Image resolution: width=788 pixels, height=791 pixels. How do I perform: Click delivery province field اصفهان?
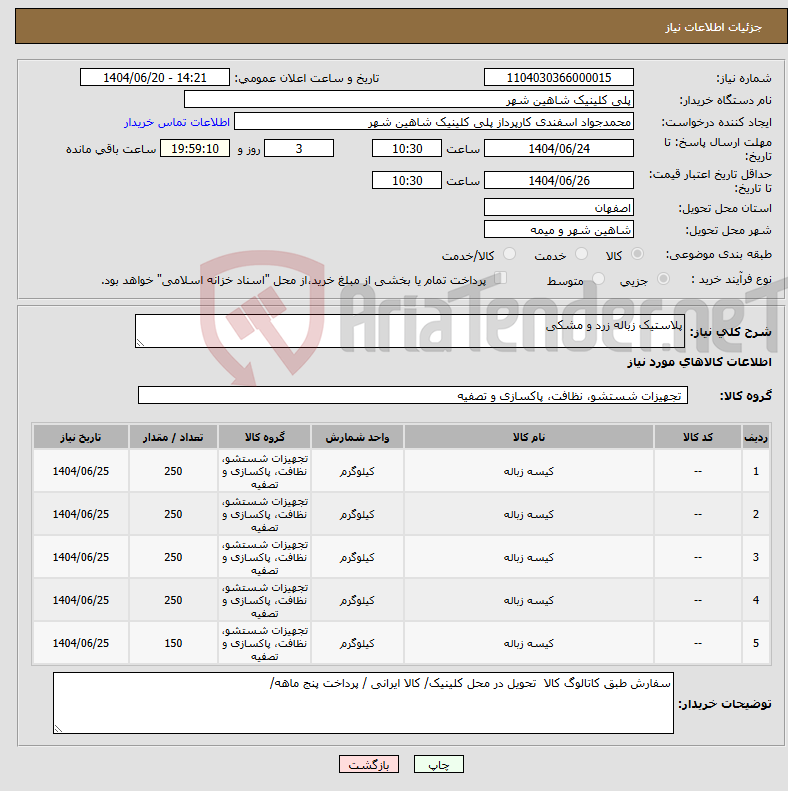(x=558, y=207)
